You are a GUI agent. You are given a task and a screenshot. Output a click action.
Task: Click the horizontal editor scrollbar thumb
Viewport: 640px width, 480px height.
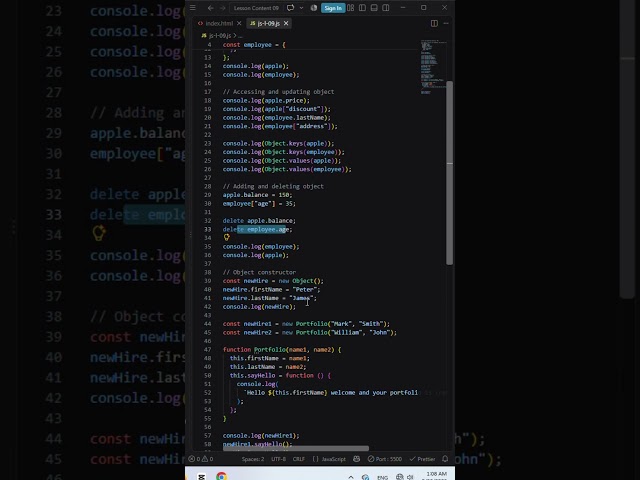(x=296, y=448)
